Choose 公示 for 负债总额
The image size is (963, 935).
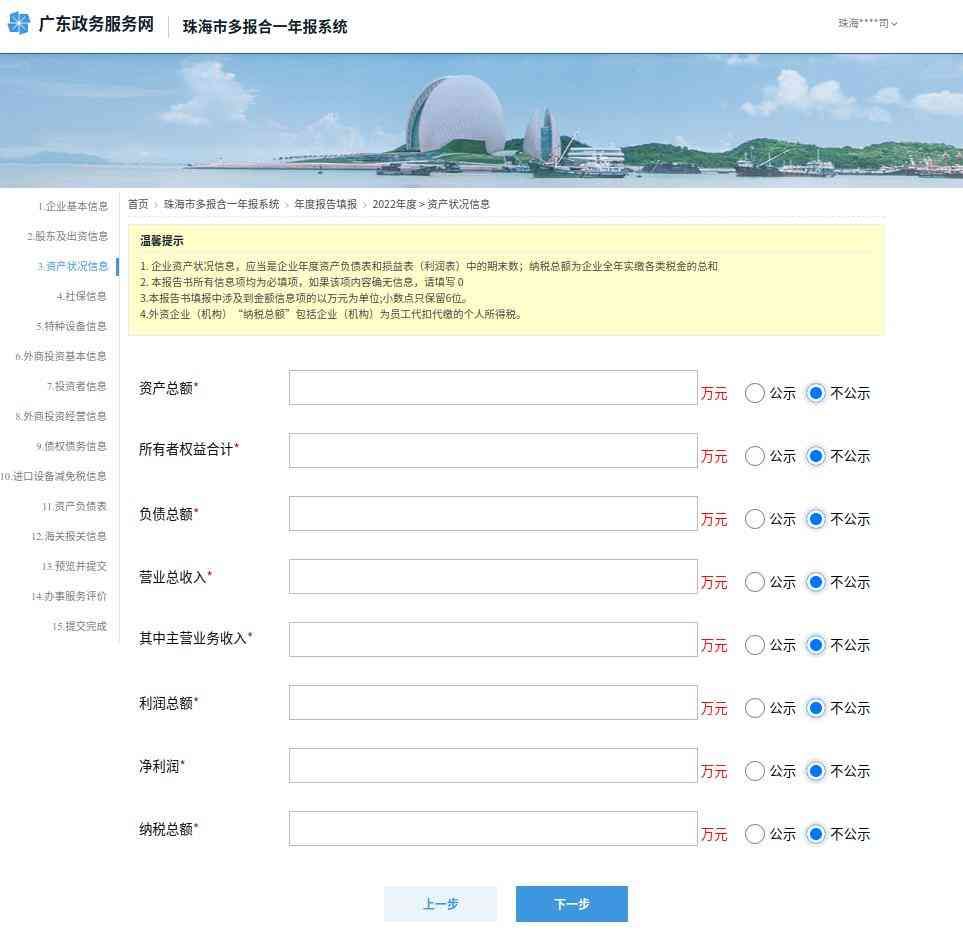[755, 519]
